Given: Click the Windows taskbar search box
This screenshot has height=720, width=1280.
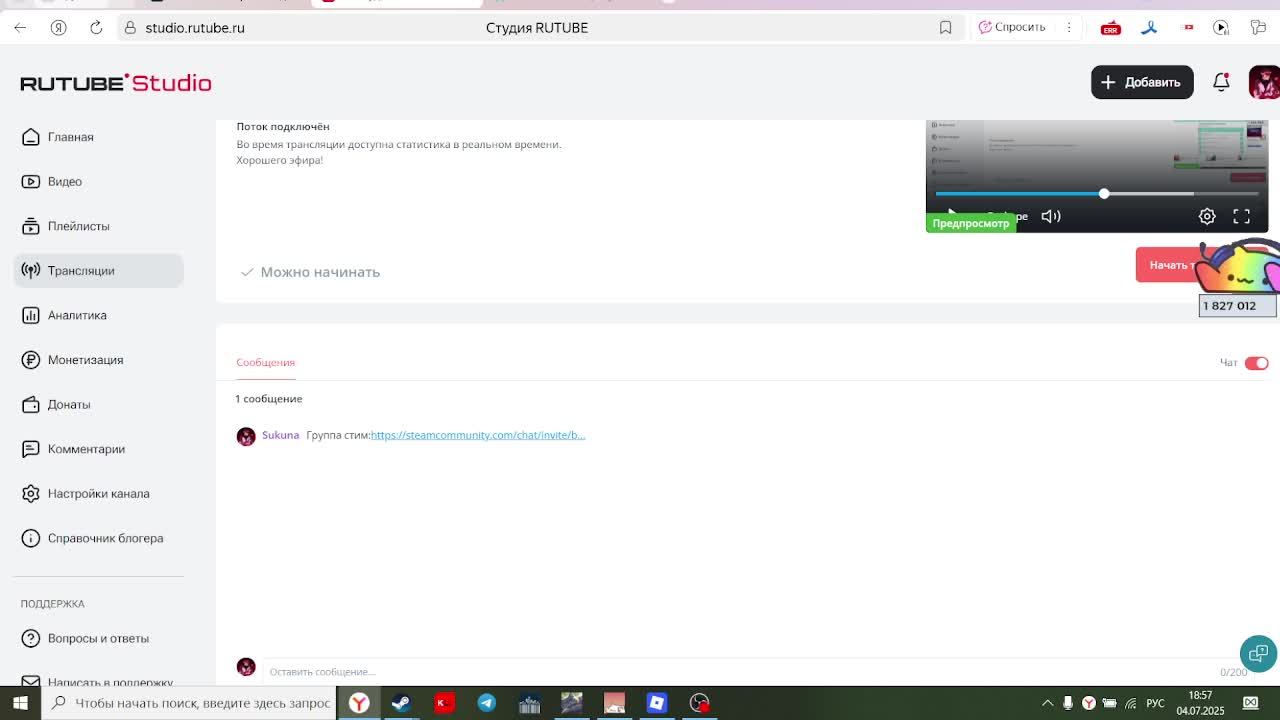Looking at the screenshot, I should pos(189,703).
